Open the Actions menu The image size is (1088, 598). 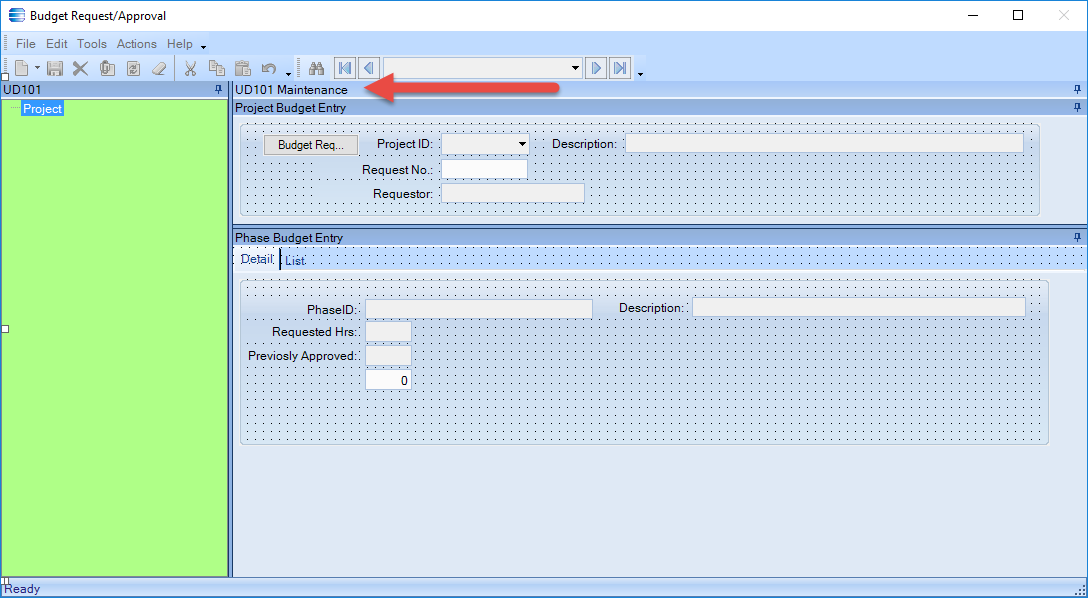tap(137, 44)
